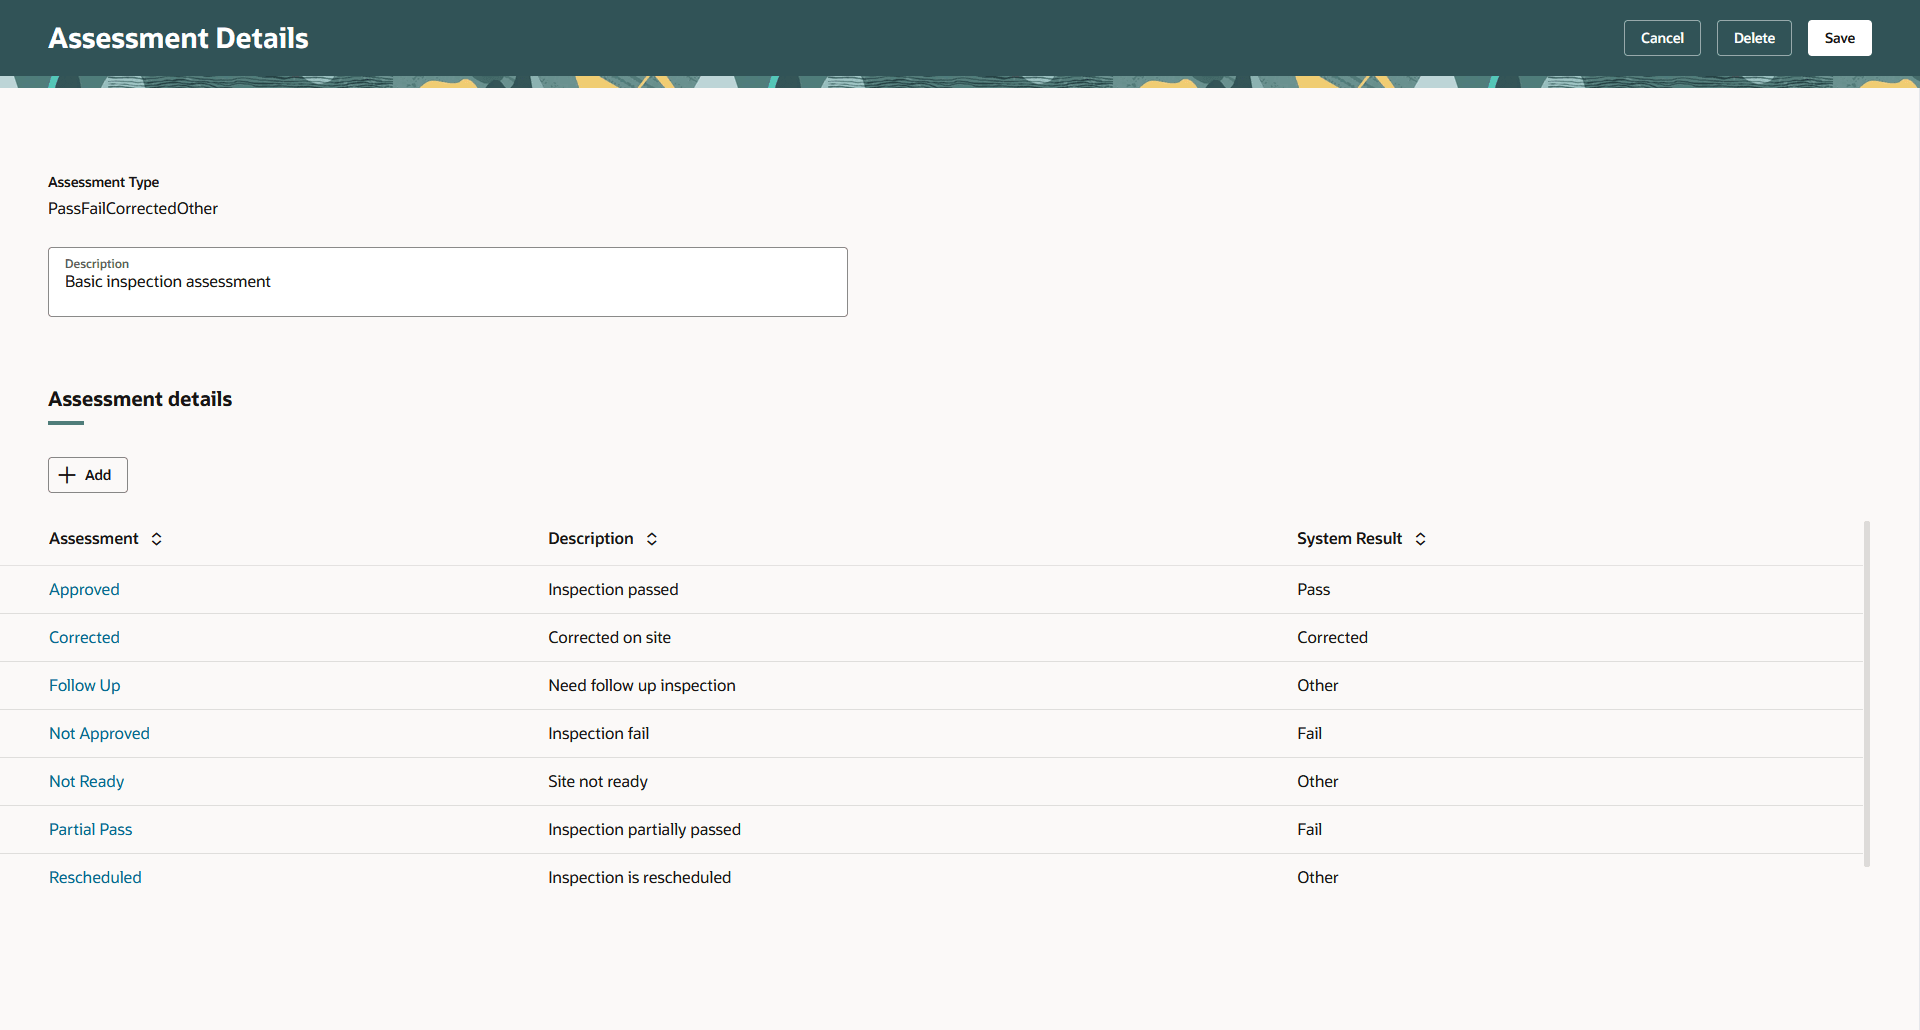The image size is (1920, 1030).
Task: Click the Assessment column header label
Action: tap(94, 539)
